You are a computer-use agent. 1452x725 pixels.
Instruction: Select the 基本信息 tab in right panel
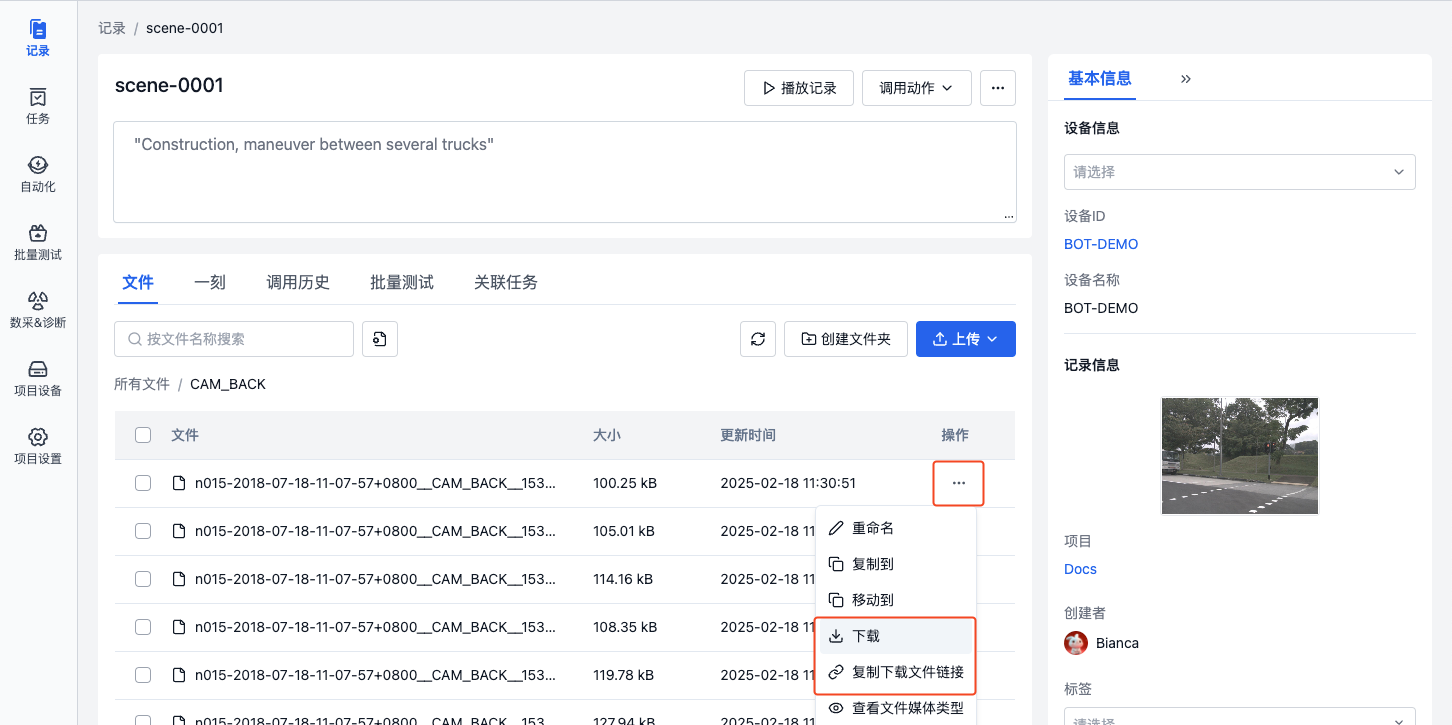(x=1100, y=78)
